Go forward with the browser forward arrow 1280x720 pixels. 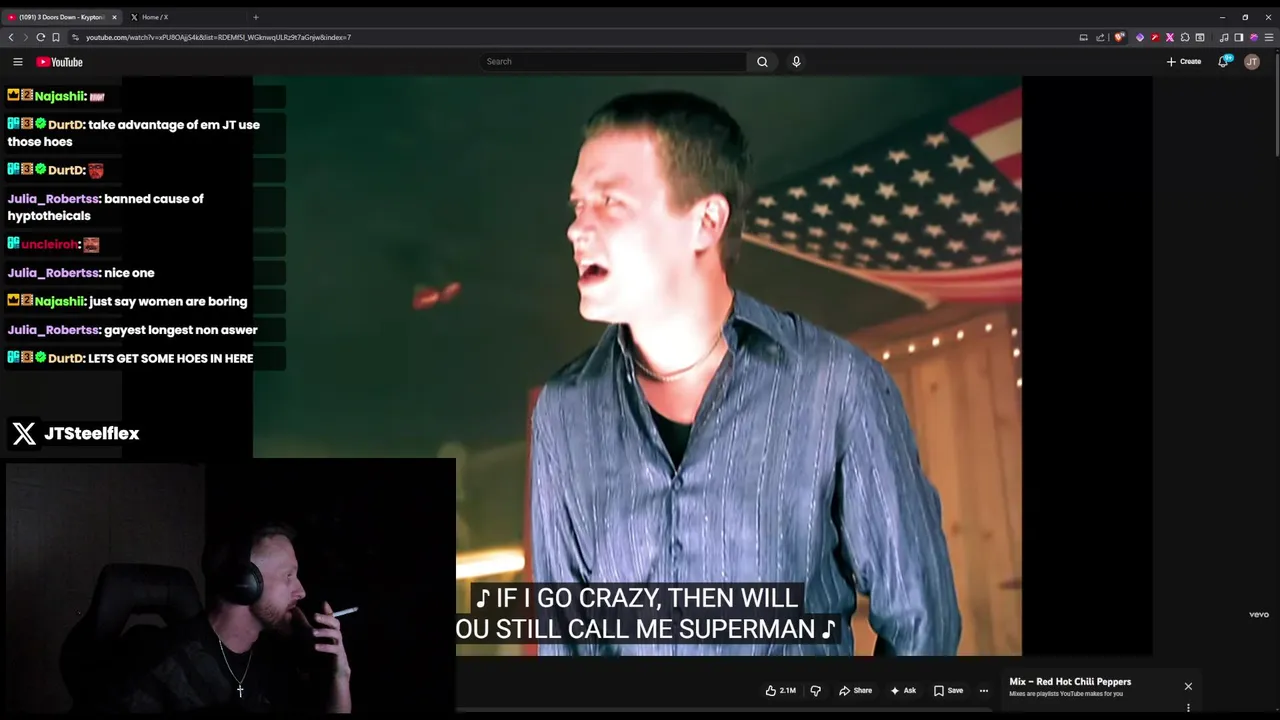(25, 37)
